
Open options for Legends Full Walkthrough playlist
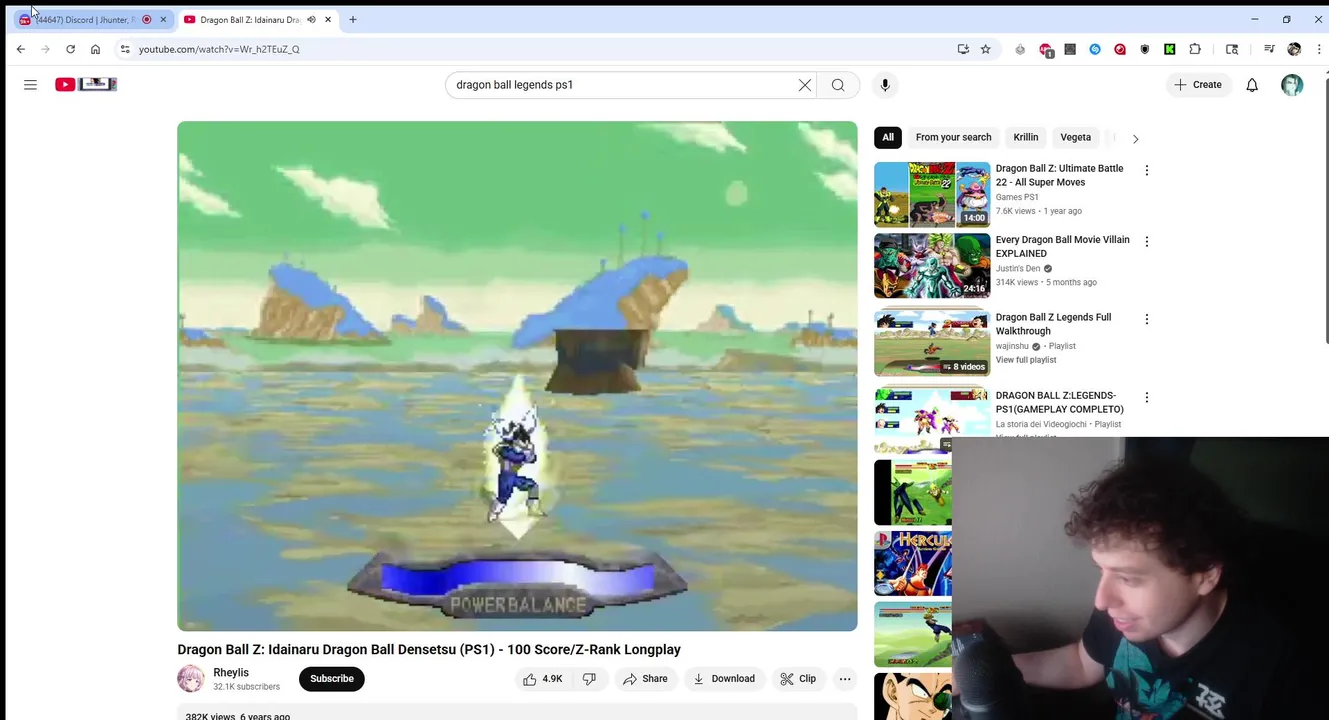click(1147, 320)
